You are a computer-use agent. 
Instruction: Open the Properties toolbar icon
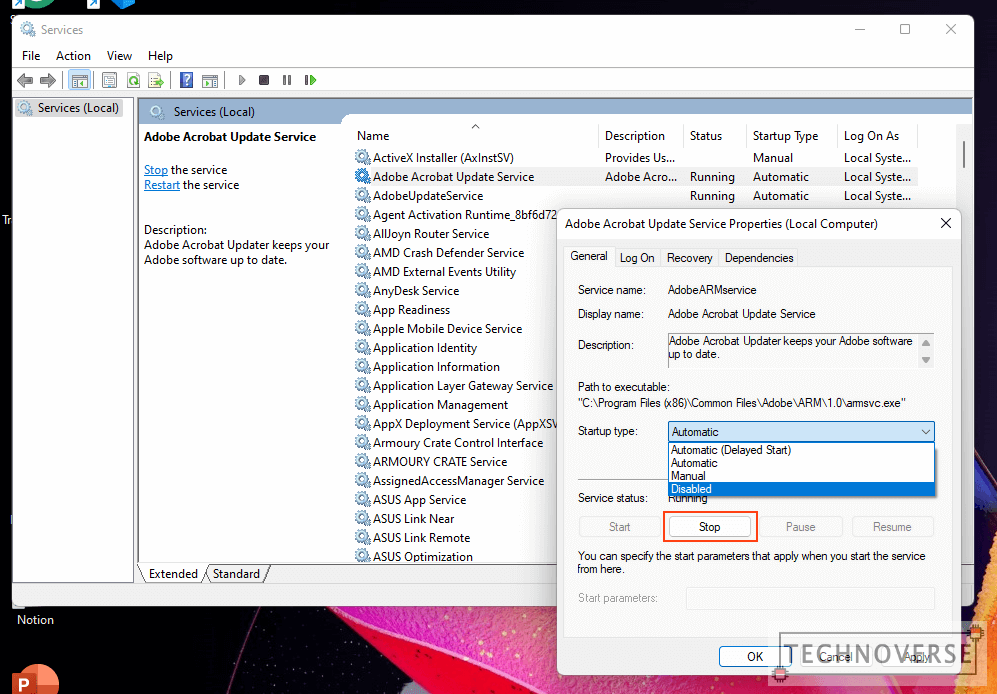coord(109,80)
